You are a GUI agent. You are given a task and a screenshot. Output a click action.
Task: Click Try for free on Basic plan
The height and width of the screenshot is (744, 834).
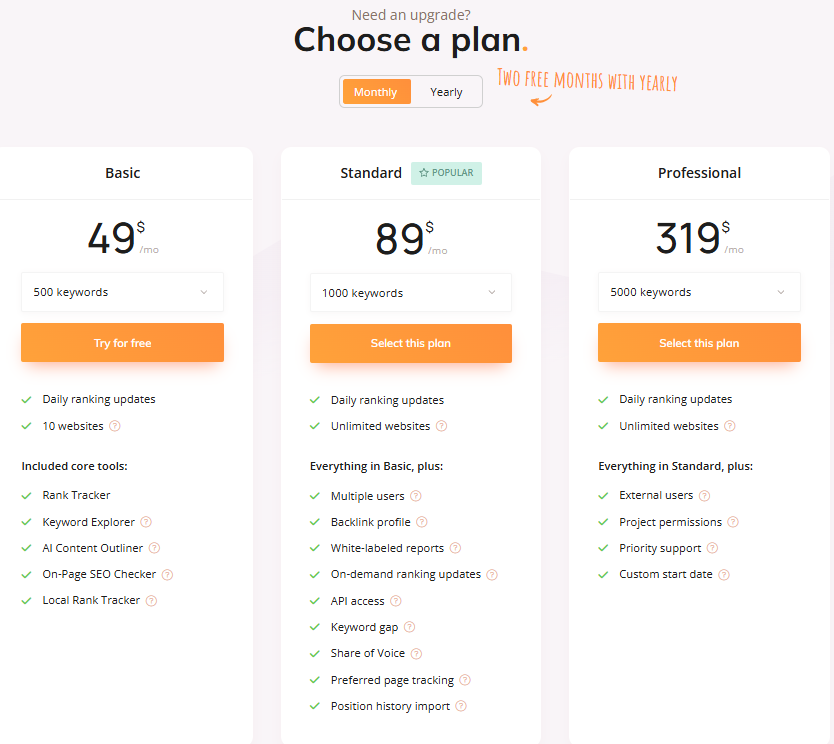[x=122, y=342]
